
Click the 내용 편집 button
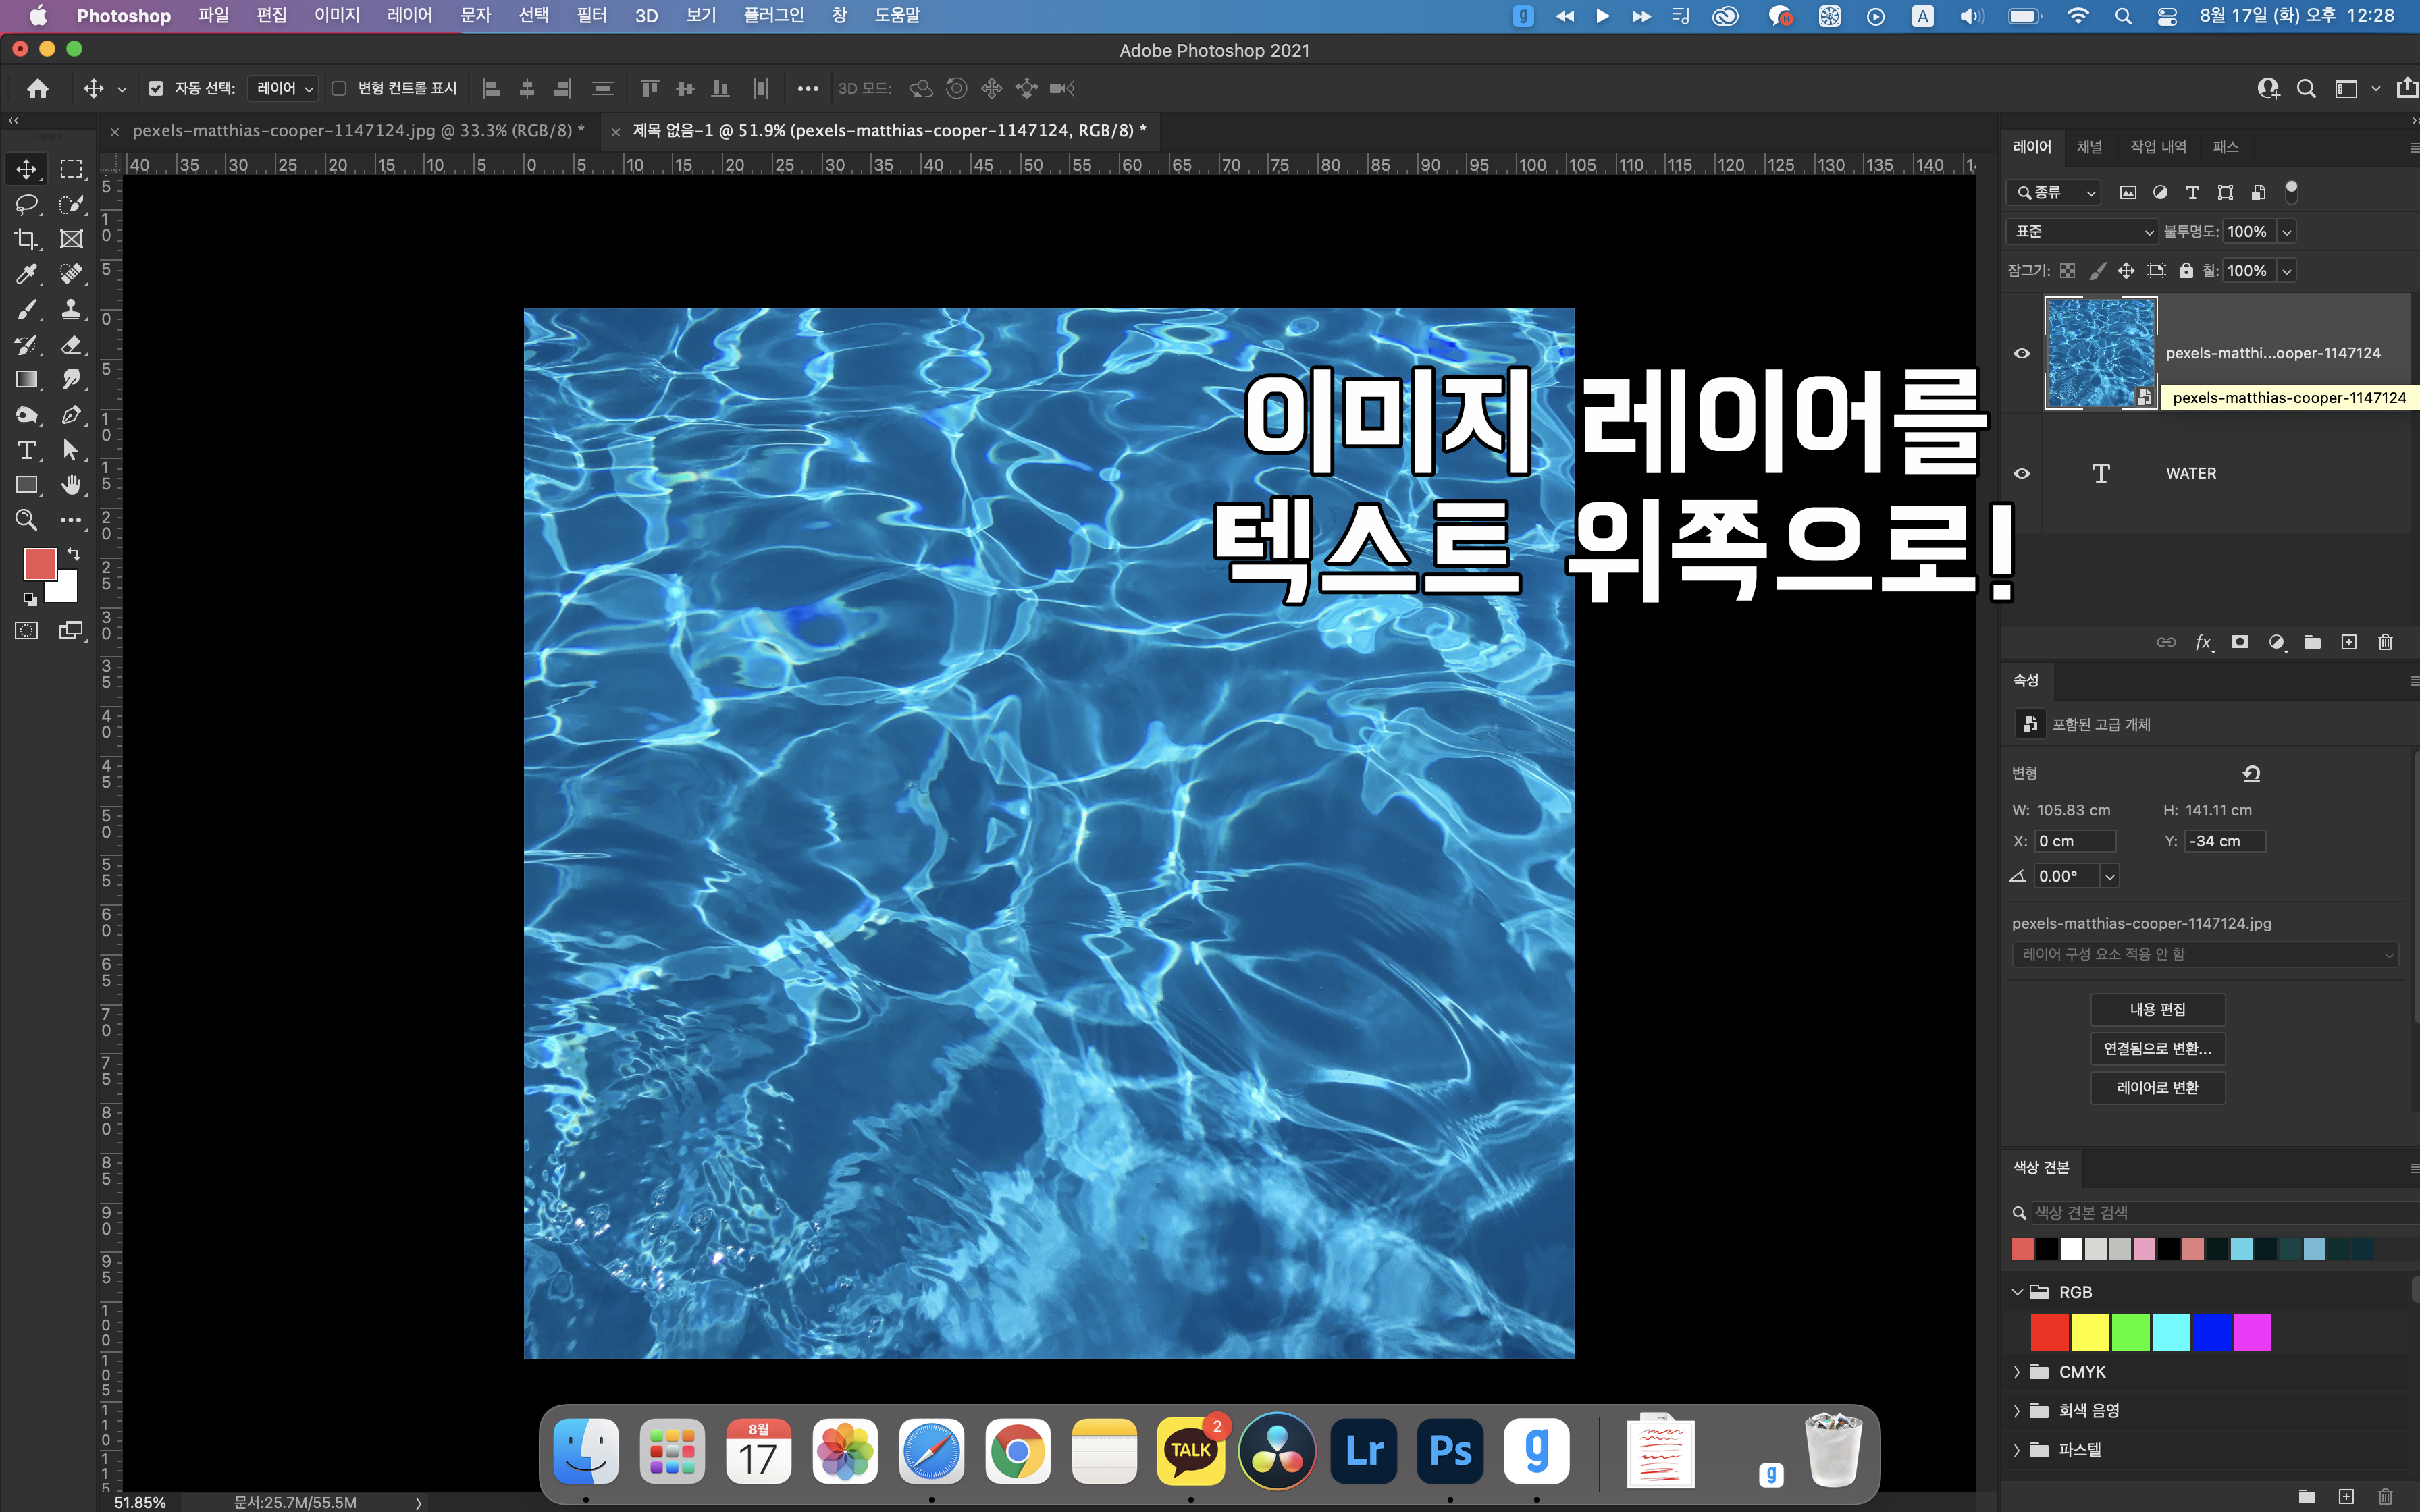point(2157,1009)
